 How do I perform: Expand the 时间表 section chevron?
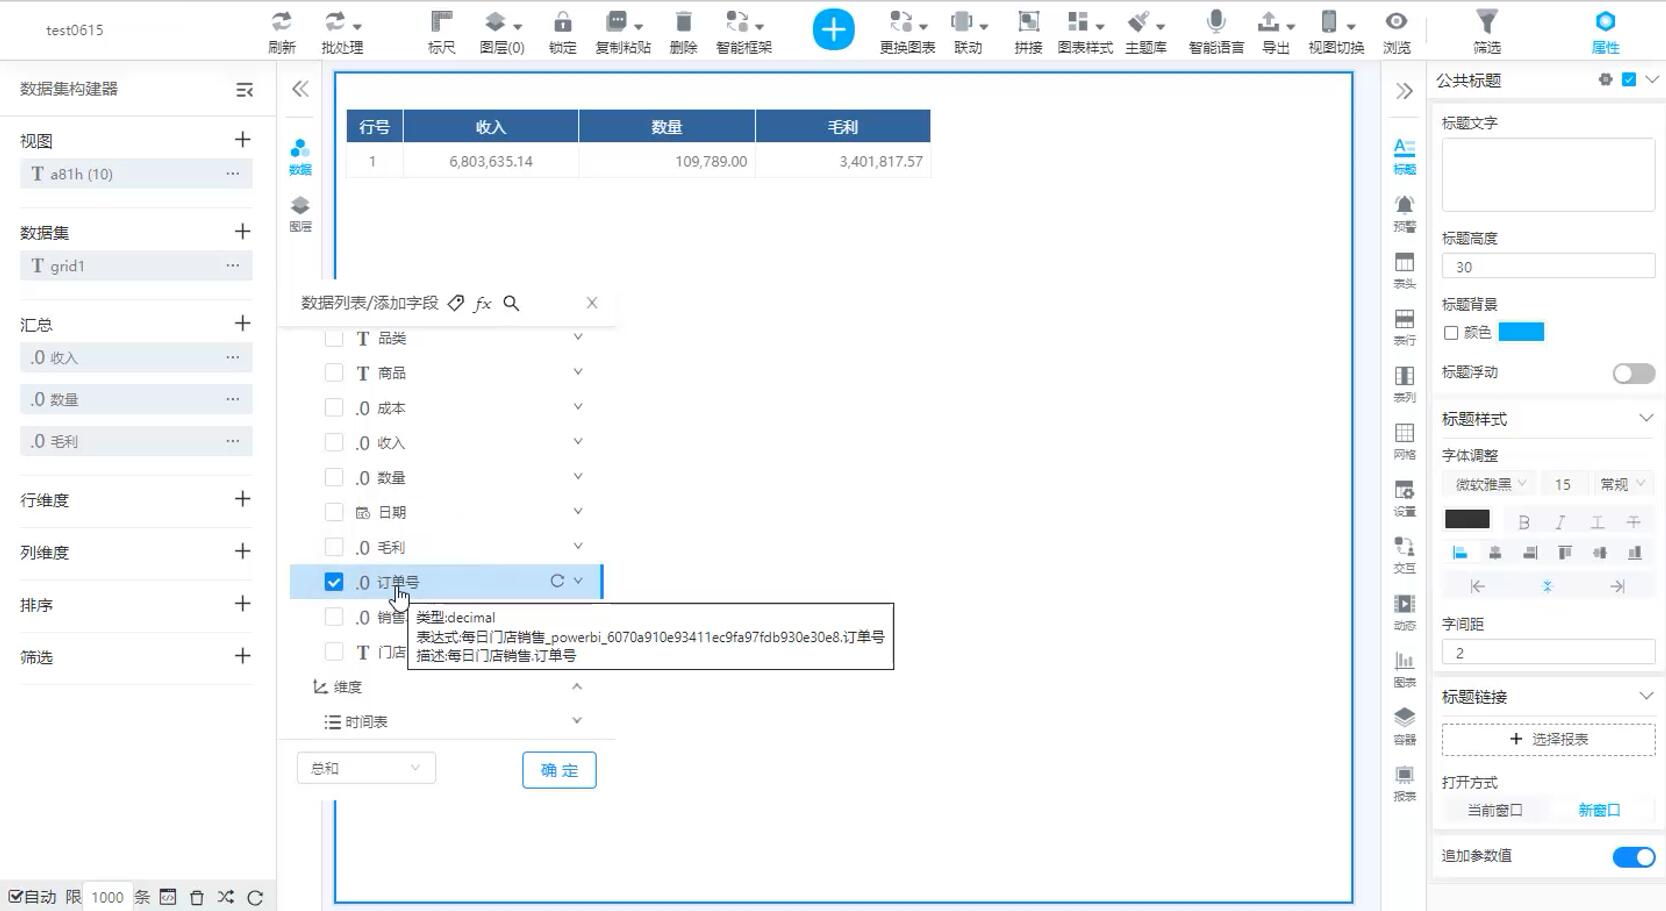577,721
